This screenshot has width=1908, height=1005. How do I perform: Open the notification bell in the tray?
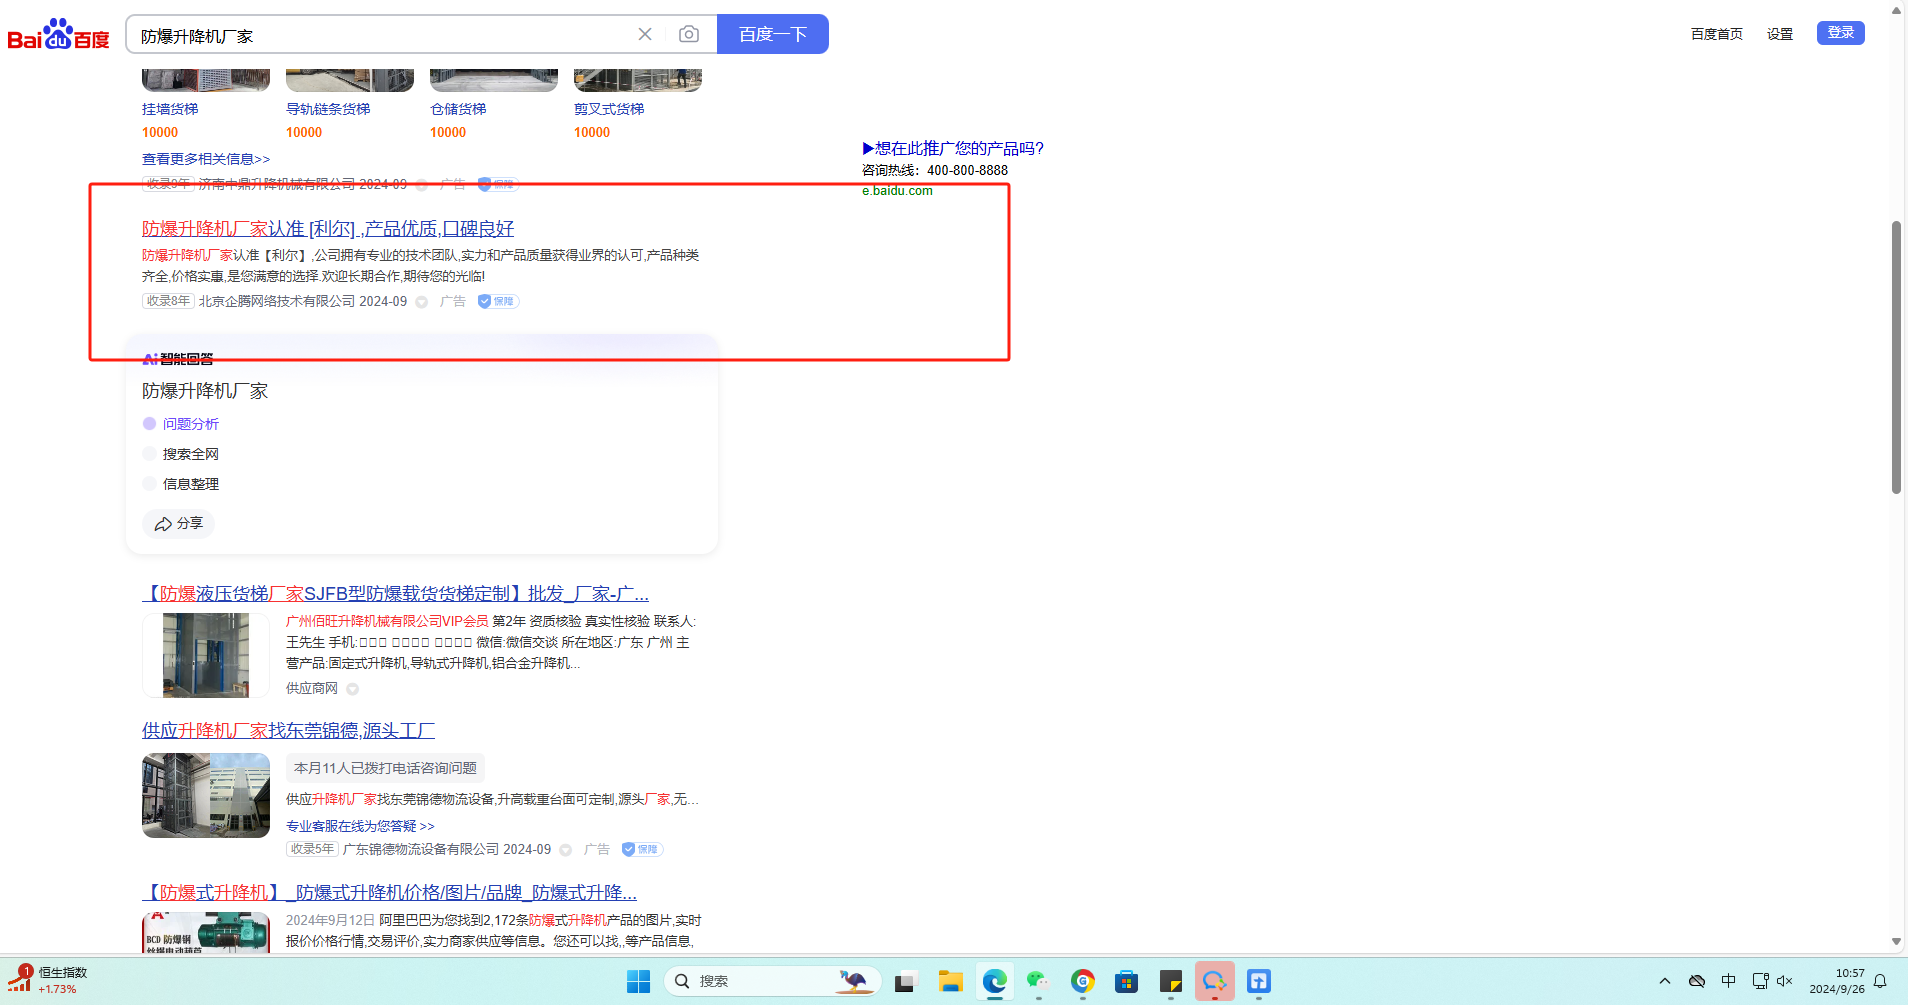point(1880,981)
